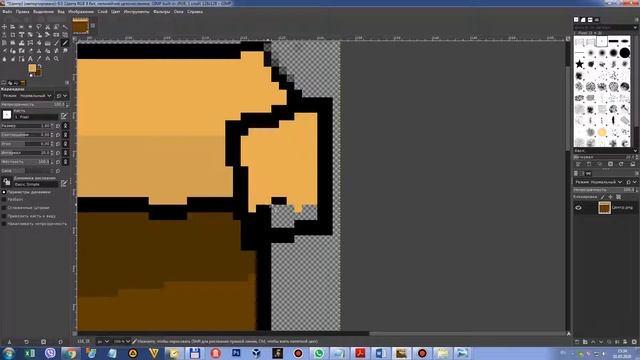Reset the Угол (angle) value to default
The width and height of the screenshot is (640, 360).
click(x=58, y=144)
